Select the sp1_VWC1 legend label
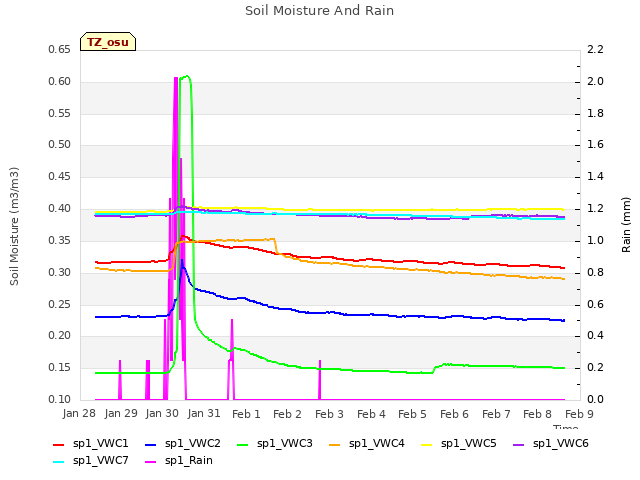This screenshot has width=640, height=480. point(100,444)
